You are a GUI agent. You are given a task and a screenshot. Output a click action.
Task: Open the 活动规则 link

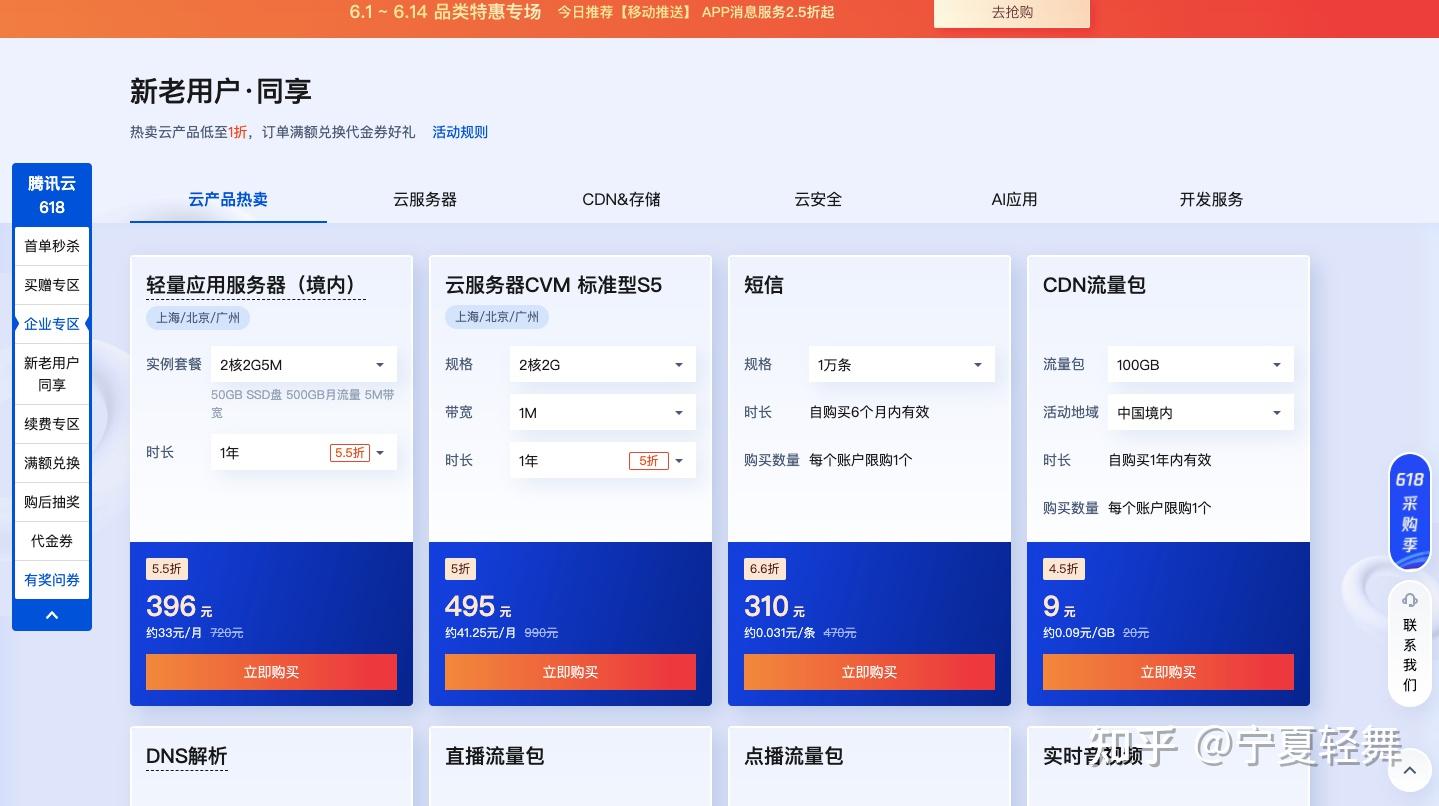point(460,132)
